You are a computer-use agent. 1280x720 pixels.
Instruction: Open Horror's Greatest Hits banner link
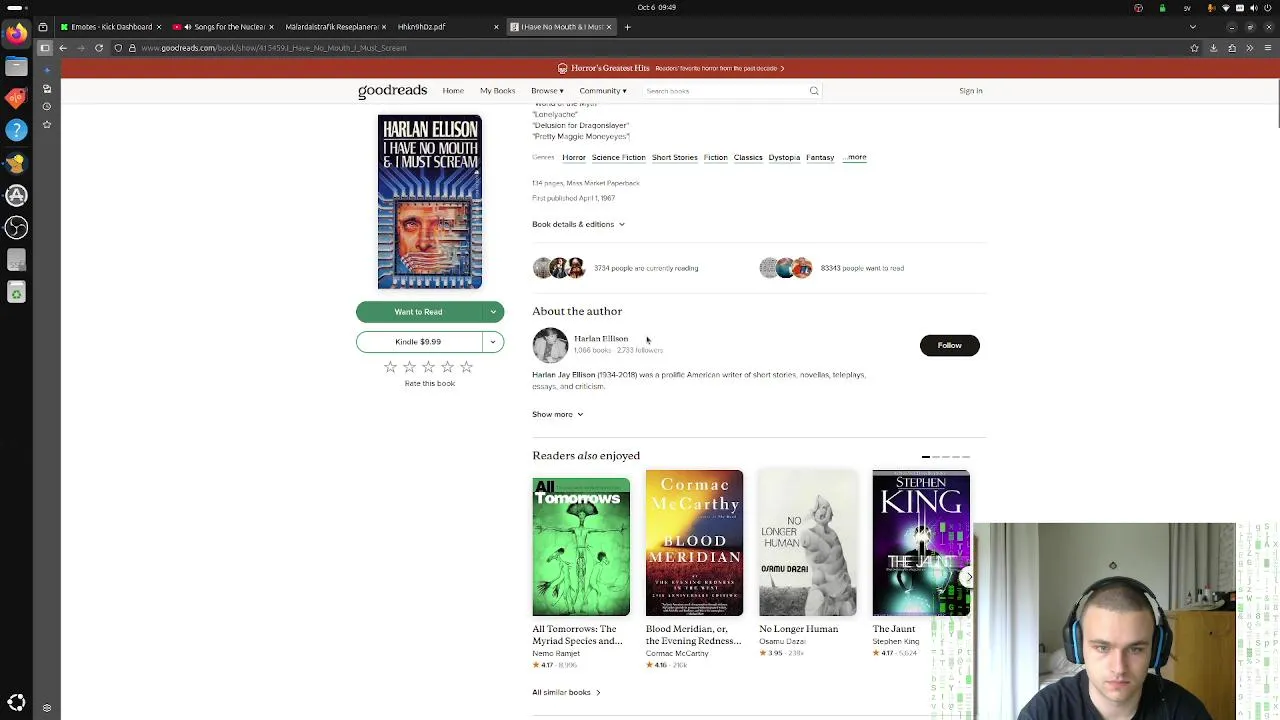(x=670, y=68)
